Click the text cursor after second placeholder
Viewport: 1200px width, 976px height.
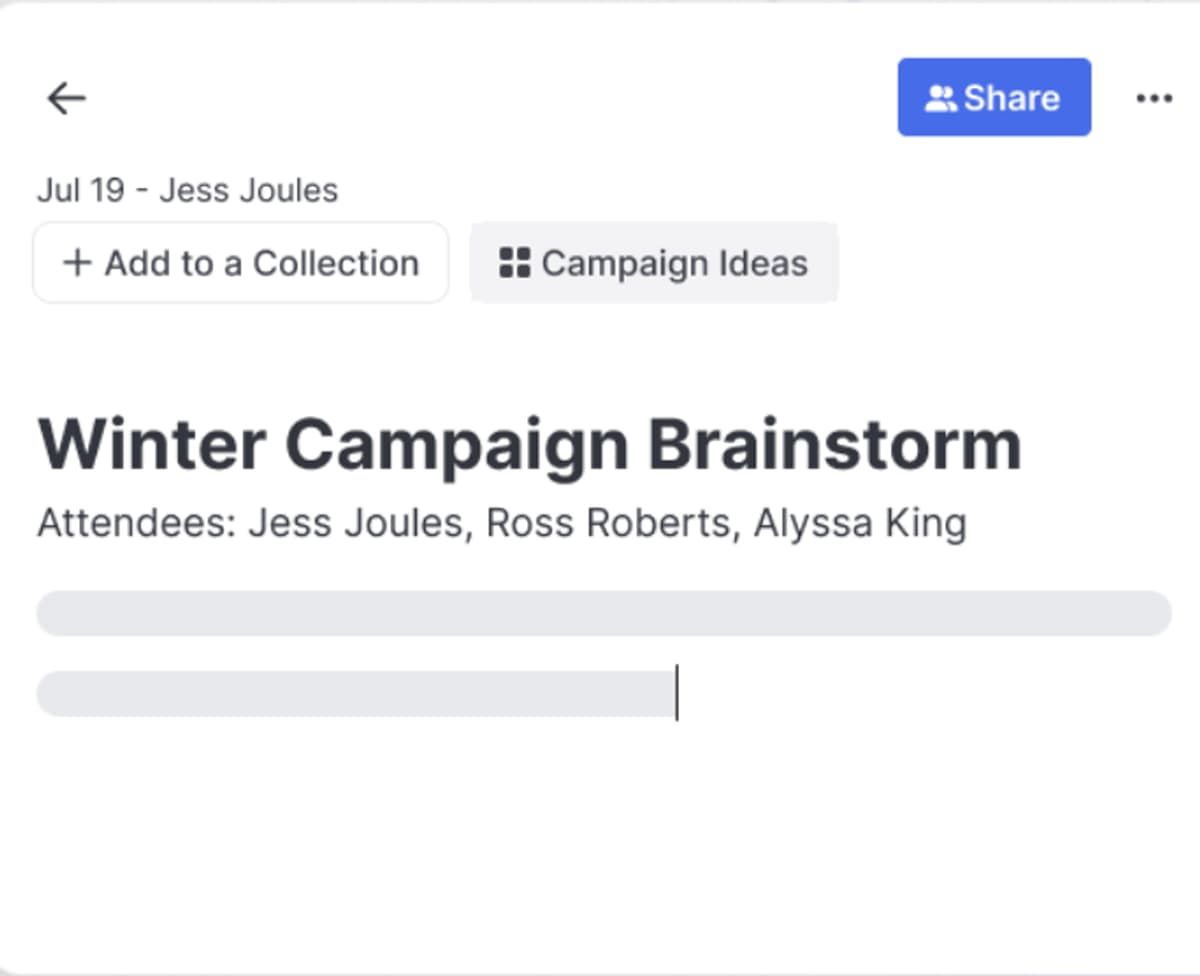[x=677, y=692]
